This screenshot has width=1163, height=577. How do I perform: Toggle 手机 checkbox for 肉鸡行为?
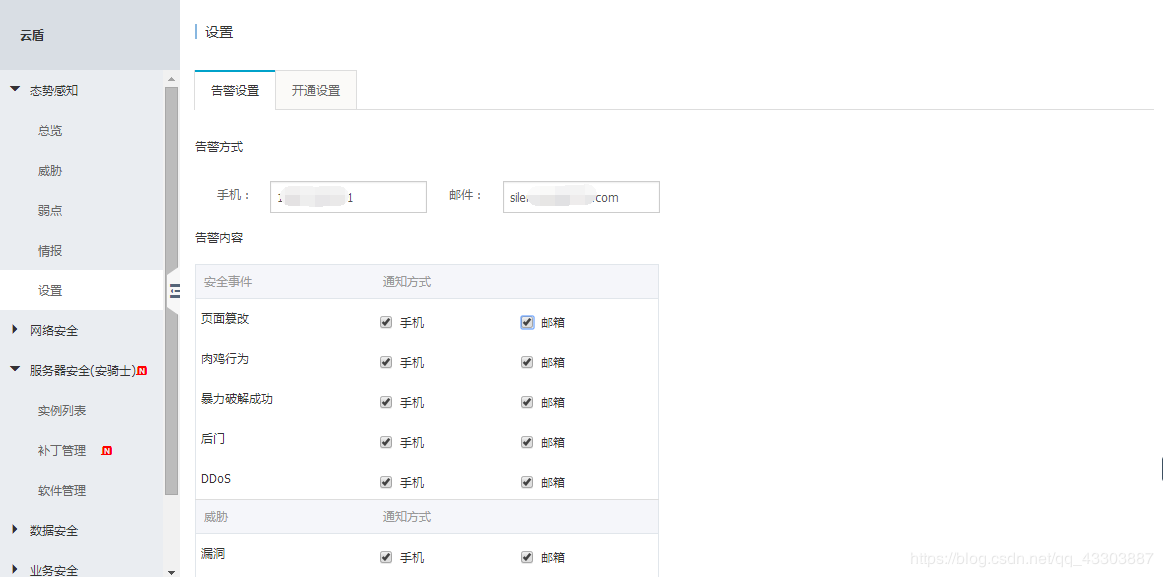386,362
